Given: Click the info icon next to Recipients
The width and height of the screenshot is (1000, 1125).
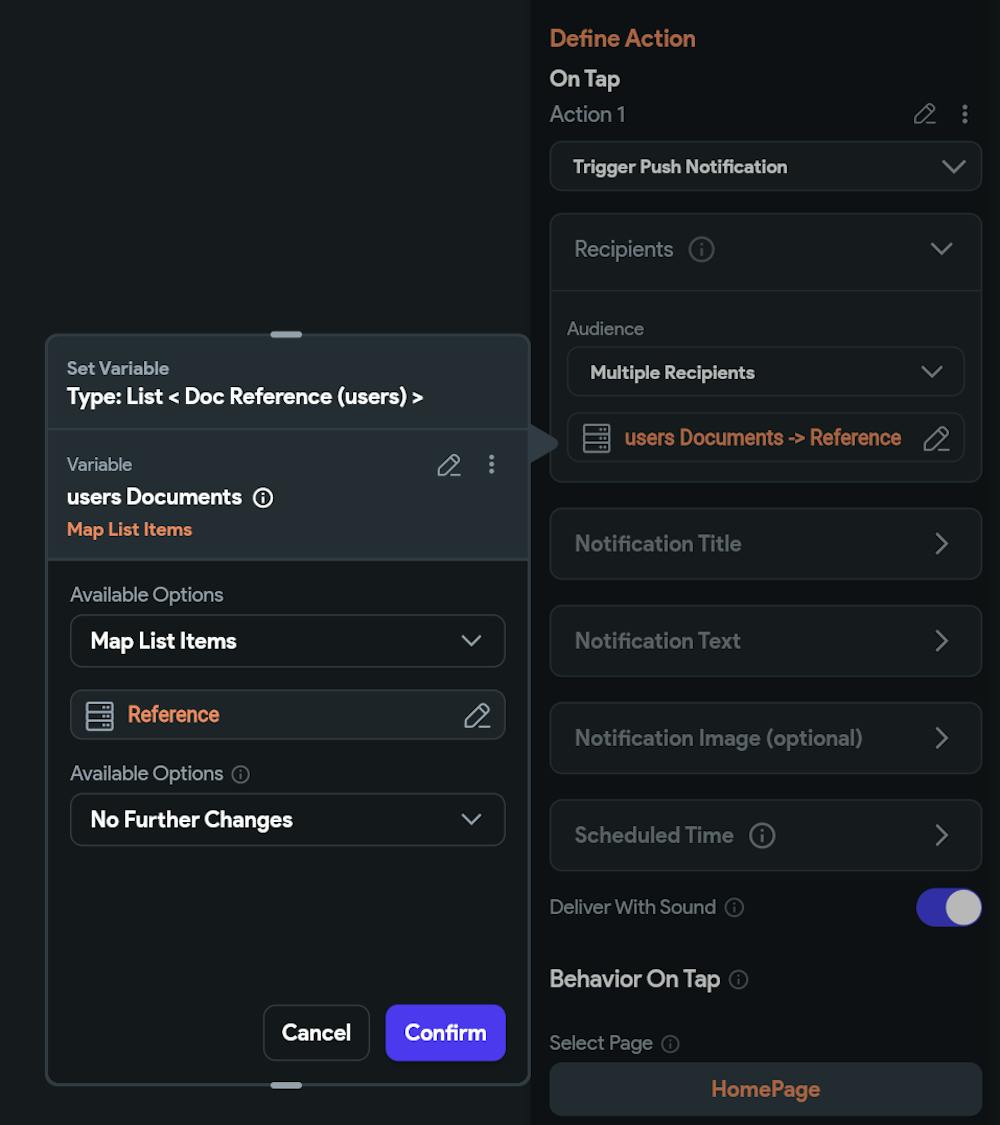Looking at the screenshot, I should [702, 249].
